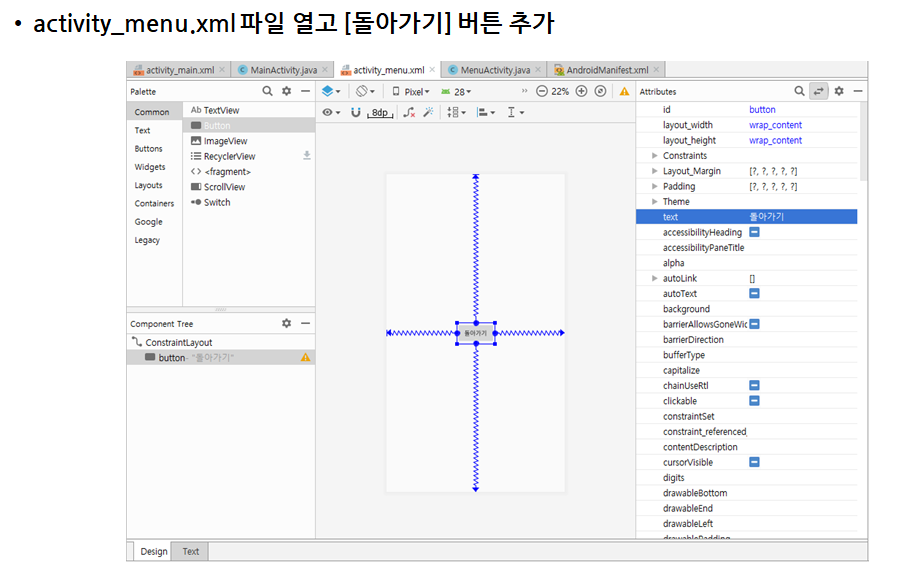Viewport: 904px width, 562px height.
Task: Search in Attributes panel
Action: tap(799, 91)
